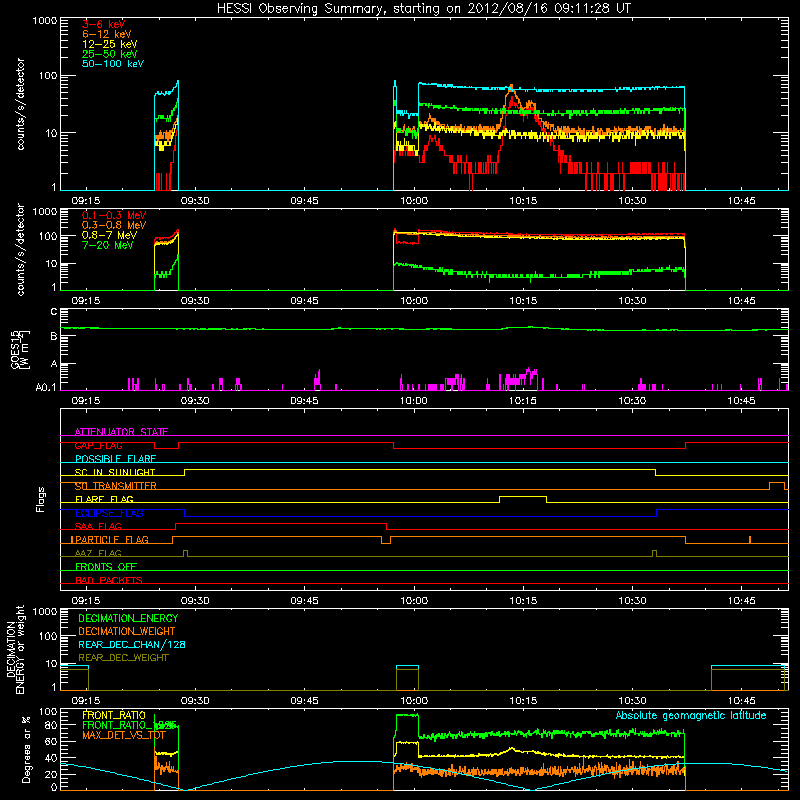Click the PARTICLE_FLAG spike after 10:45

749,540
